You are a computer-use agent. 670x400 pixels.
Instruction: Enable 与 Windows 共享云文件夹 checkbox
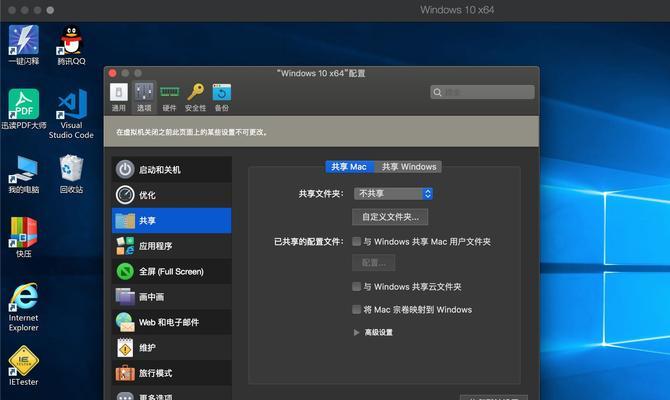point(356,286)
